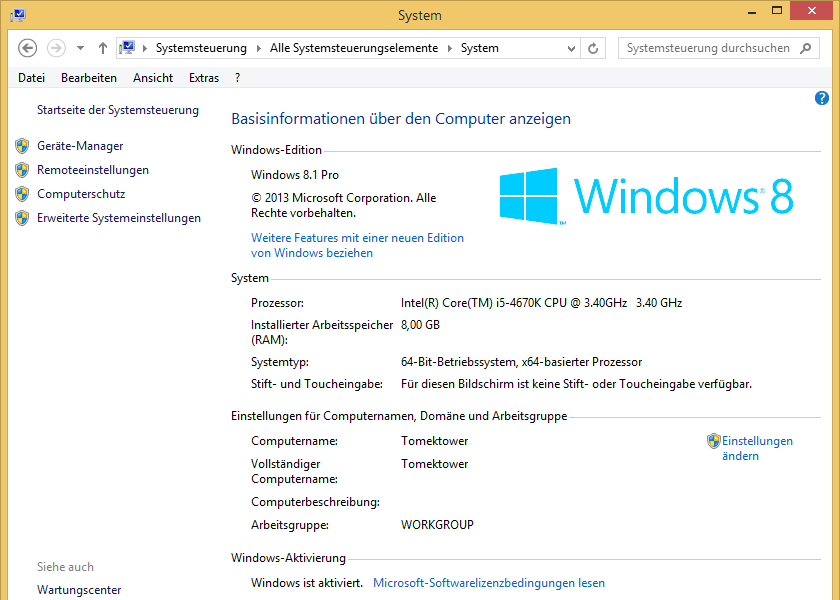Click Basisinformationen über den Computer anzeigen heading
Viewport: 840px width, 600px height.
coord(401,119)
